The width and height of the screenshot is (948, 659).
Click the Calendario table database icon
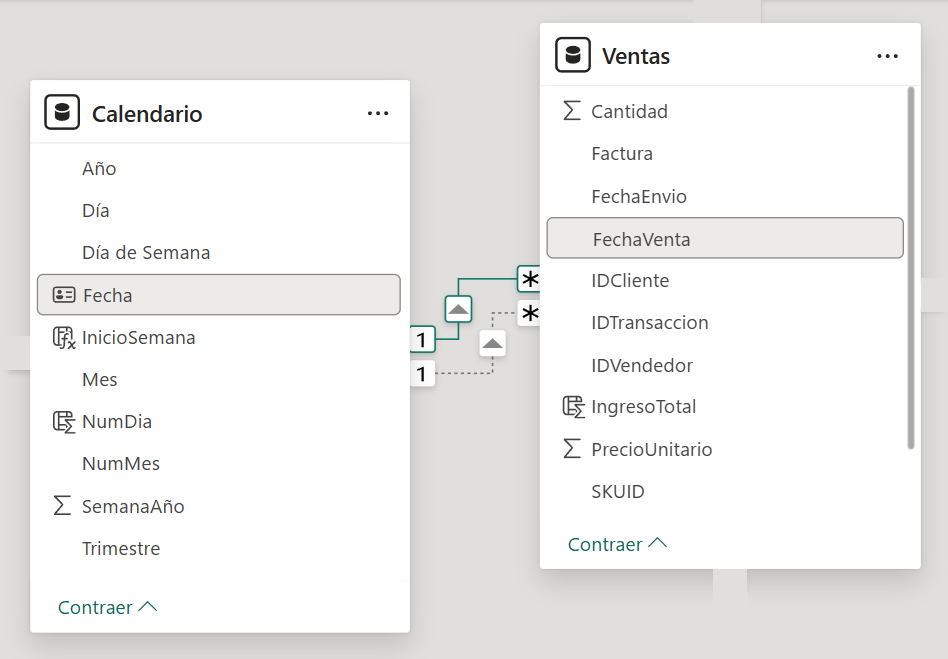61,113
